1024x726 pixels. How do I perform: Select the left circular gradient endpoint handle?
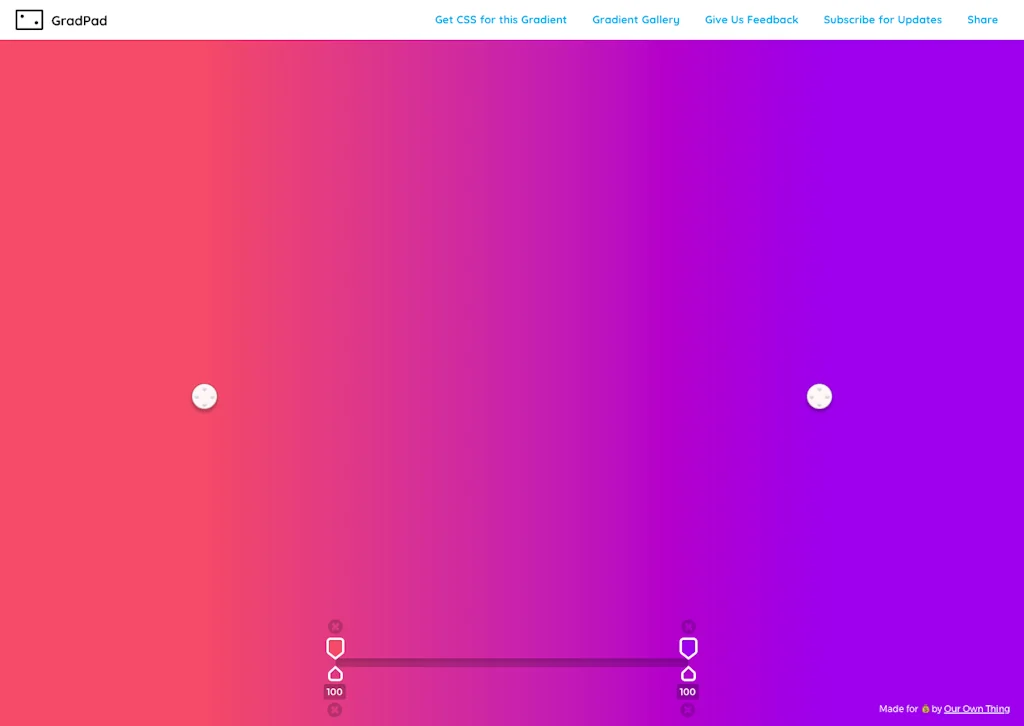[x=204, y=396]
